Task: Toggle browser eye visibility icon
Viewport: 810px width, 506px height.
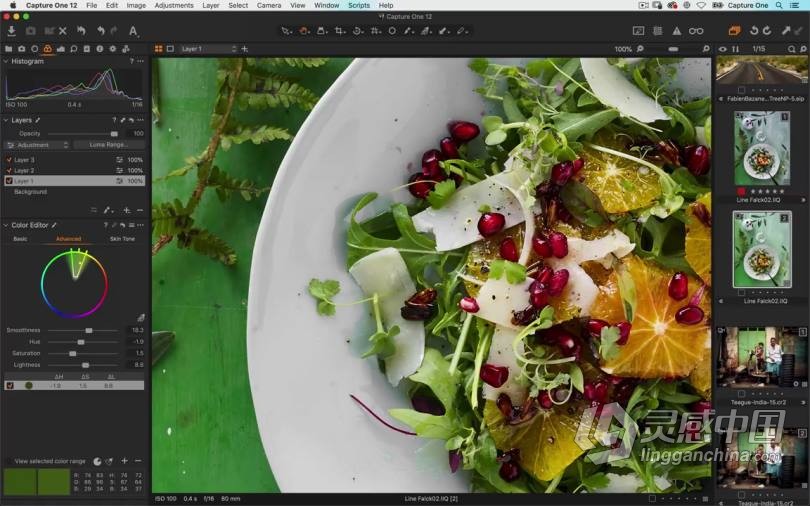Action: tap(722, 49)
